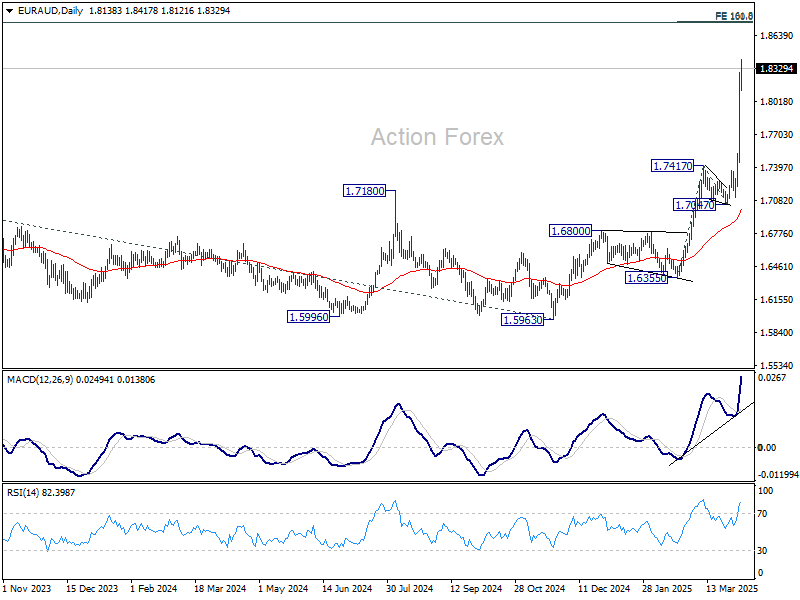The height and width of the screenshot is (600, 800).
Task: Click the 1 May 2024 date label
Action: pos(283,589)
